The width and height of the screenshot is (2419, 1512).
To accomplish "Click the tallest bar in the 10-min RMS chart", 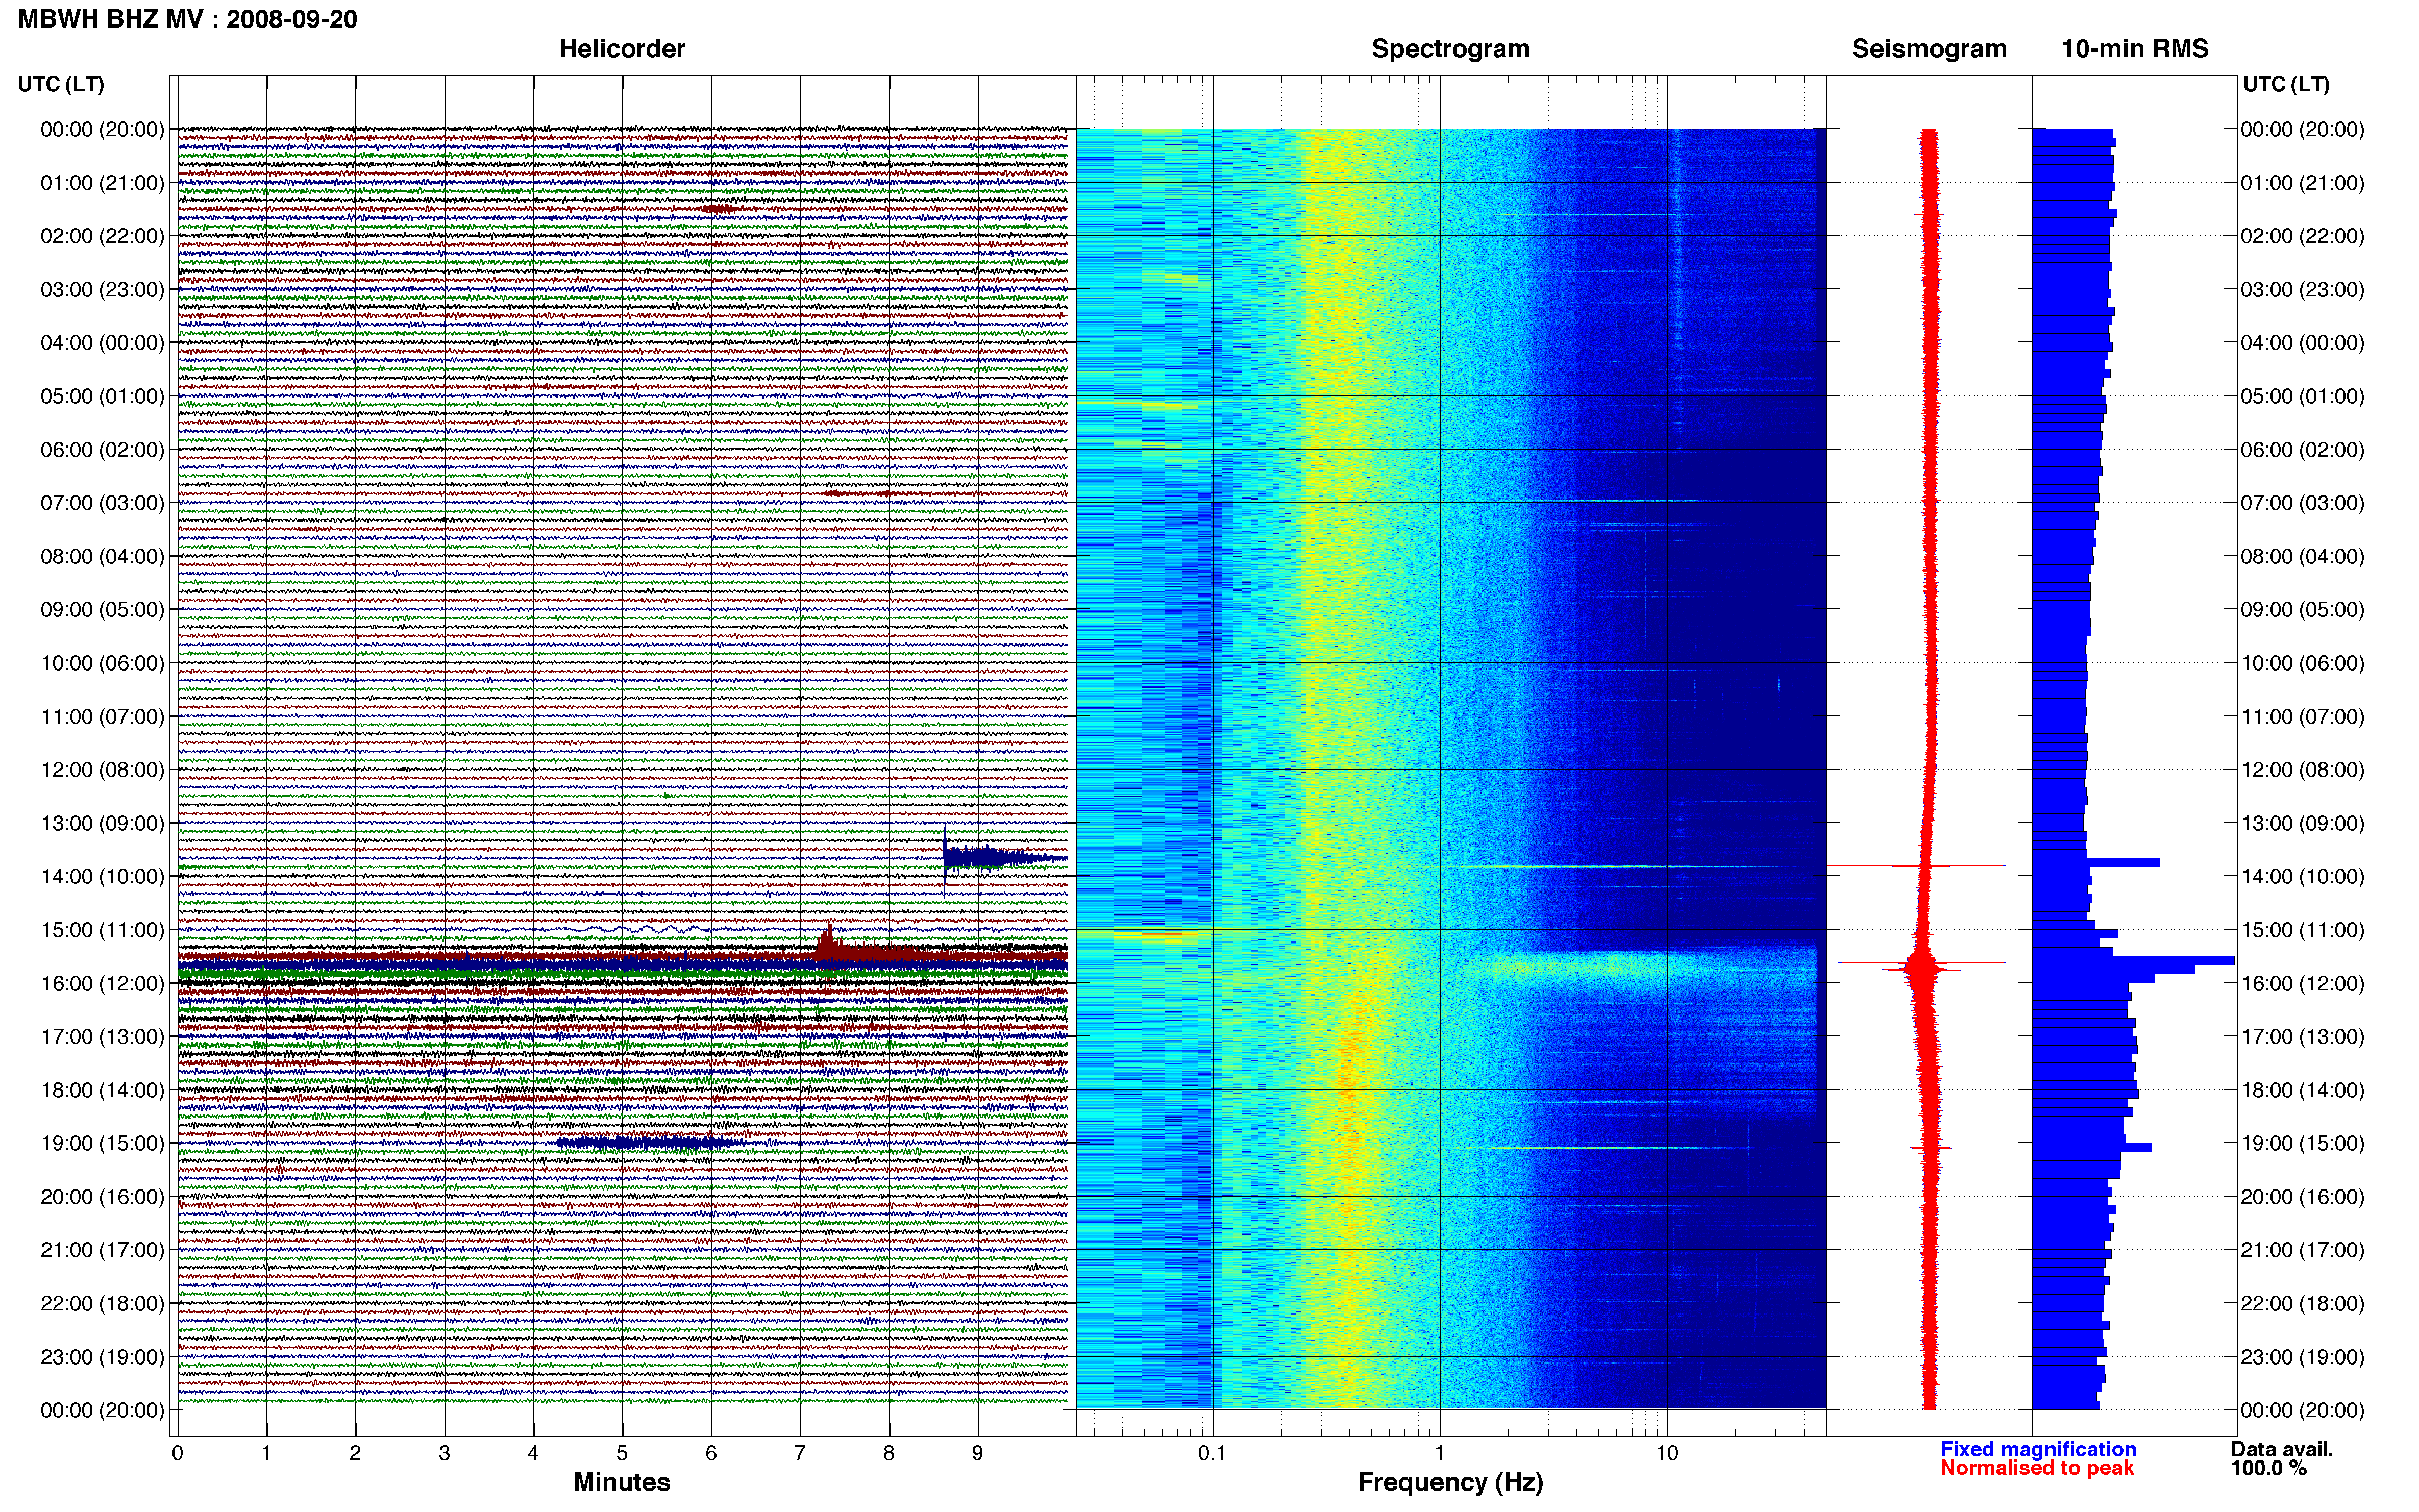I will pyautogui.click(x=2133, y=961).
